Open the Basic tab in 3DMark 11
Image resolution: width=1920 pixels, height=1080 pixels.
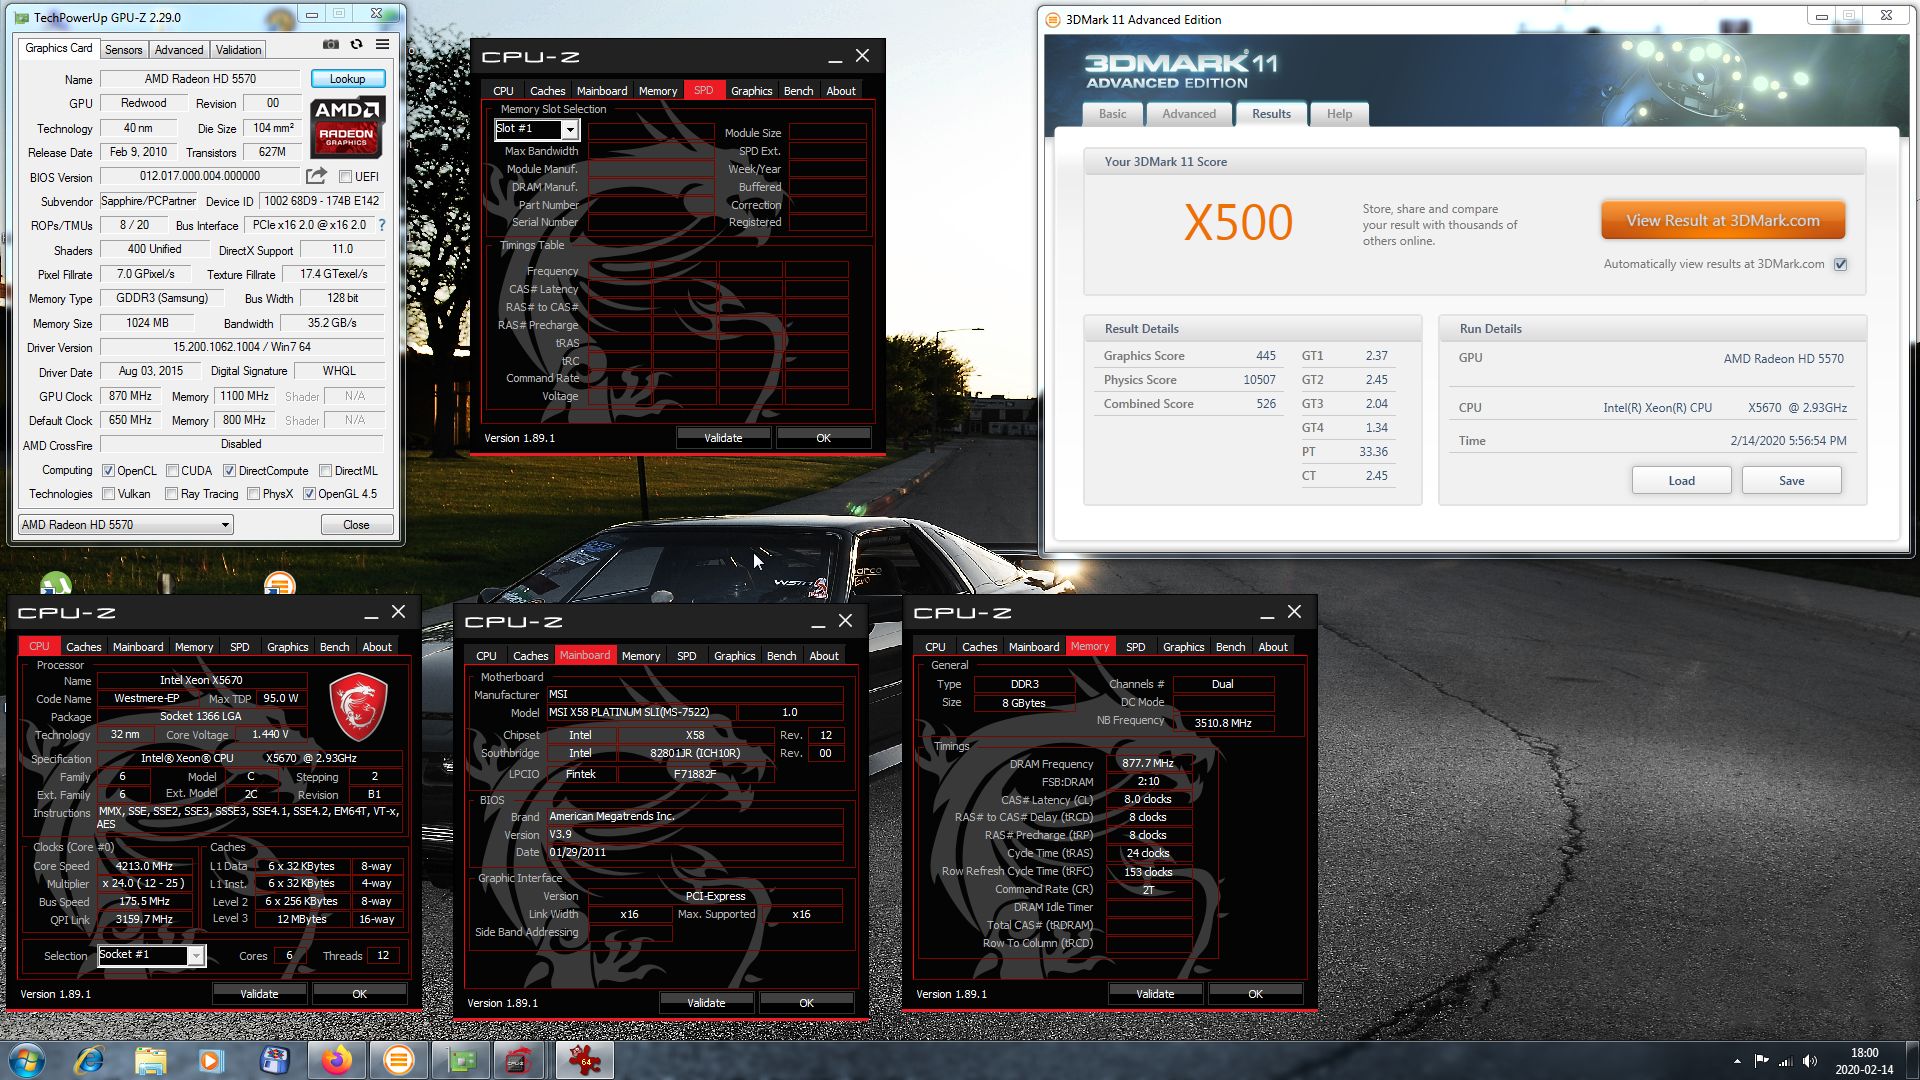1112,114
